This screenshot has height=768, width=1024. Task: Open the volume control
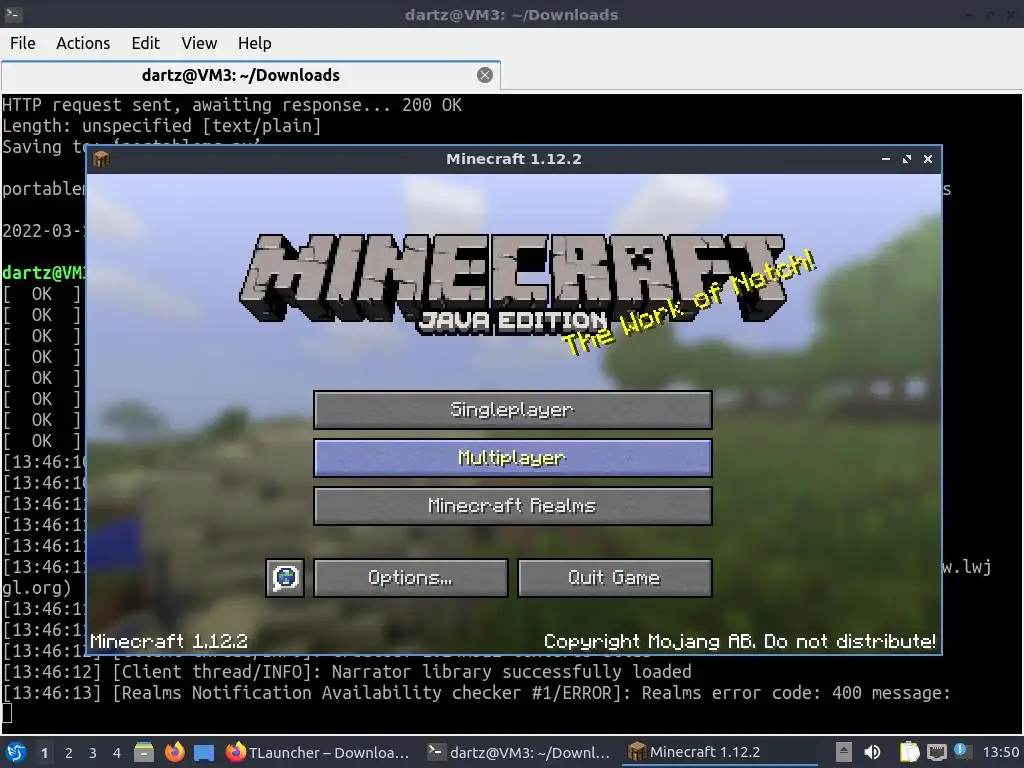(x=872, y=752)
